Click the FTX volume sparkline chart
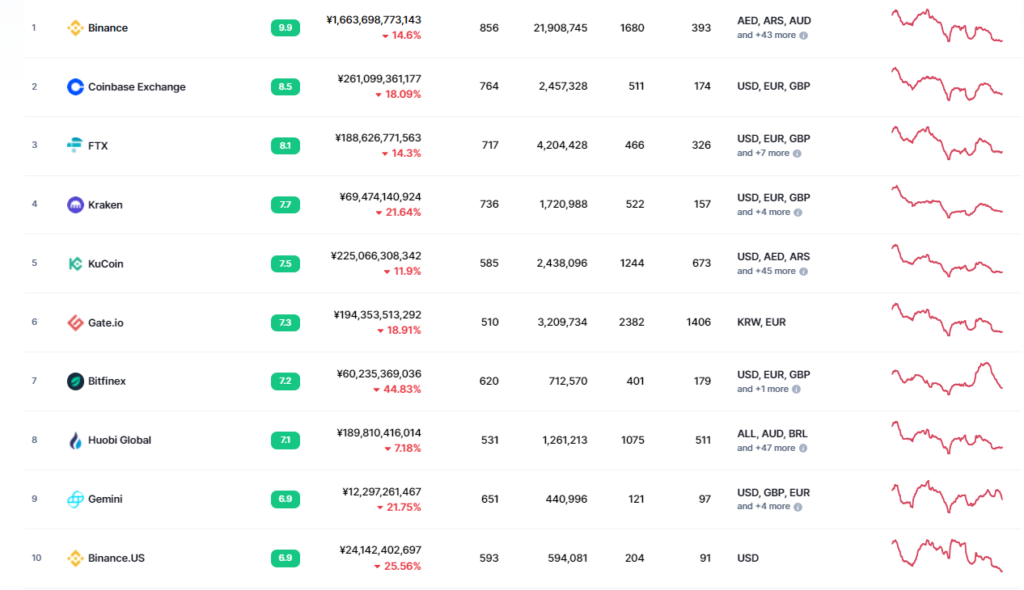Viewport: 1024px width, 590px height. pos(947,144)
